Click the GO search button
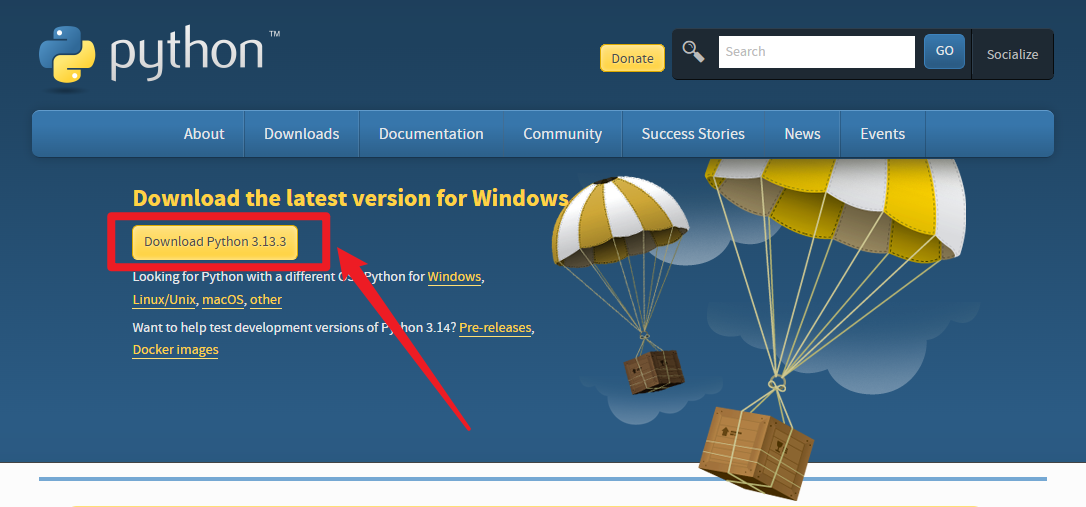1086x507 pixels. coord(944,51)
